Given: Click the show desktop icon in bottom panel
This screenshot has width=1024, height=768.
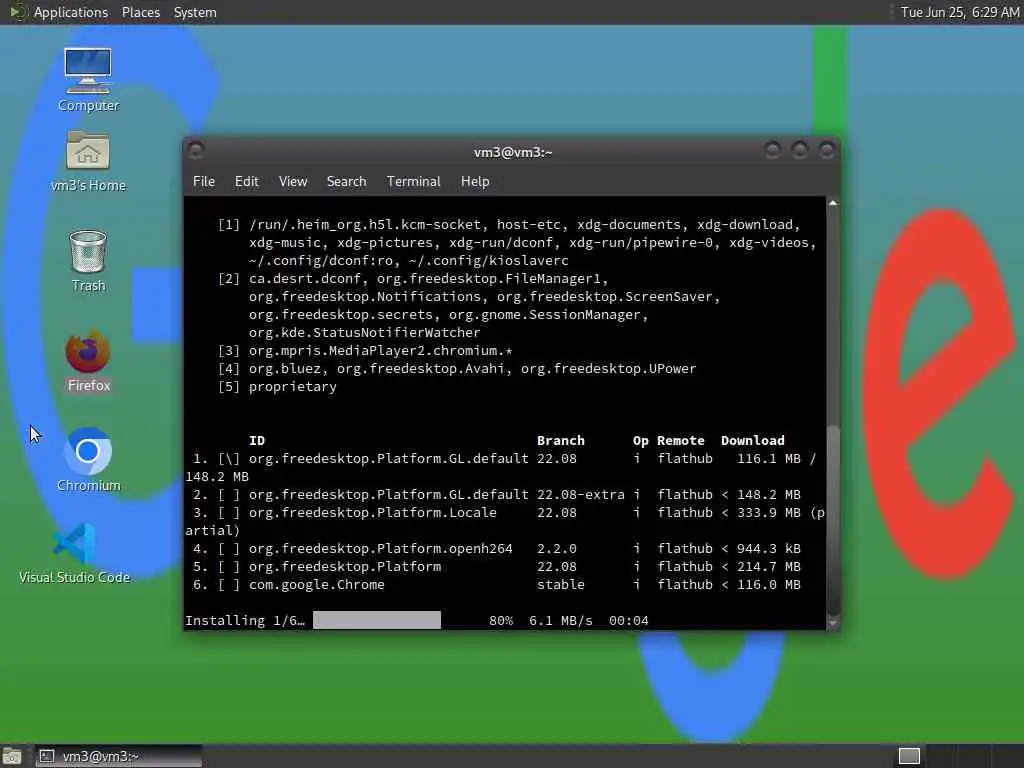Looking at the screenshot, I should point(11,756).
